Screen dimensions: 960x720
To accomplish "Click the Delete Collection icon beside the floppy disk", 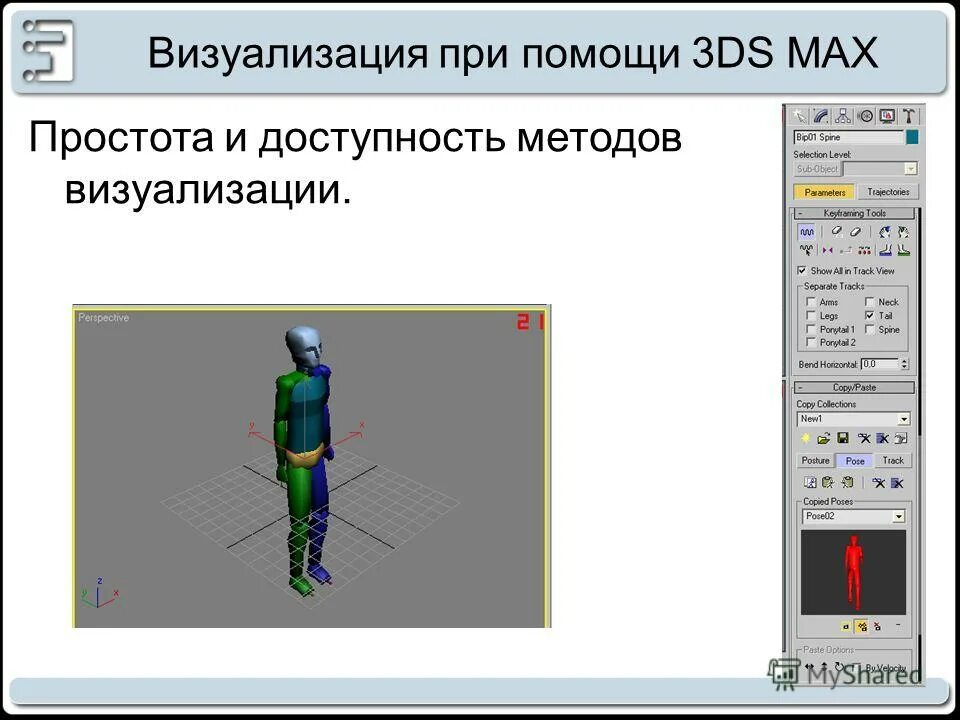I will (x=864, y=438).
